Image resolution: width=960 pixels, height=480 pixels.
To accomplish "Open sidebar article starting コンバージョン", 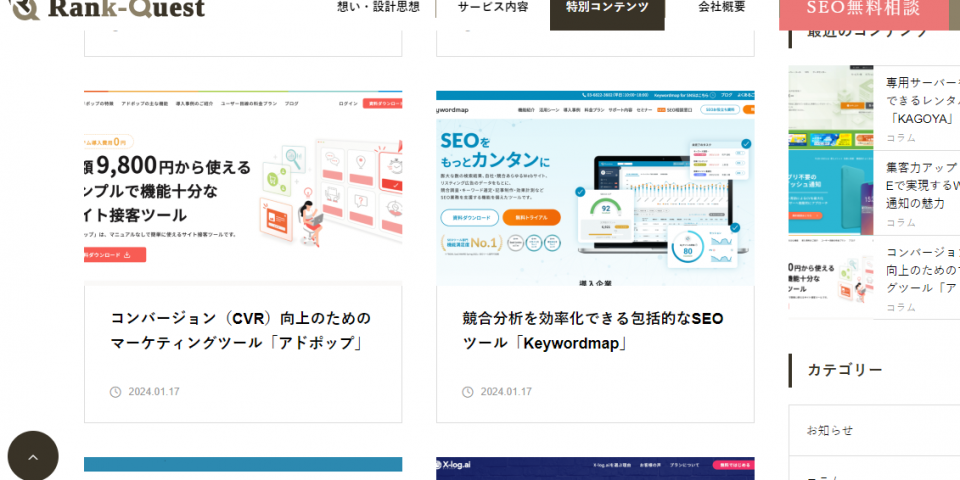I will (923, 269).
